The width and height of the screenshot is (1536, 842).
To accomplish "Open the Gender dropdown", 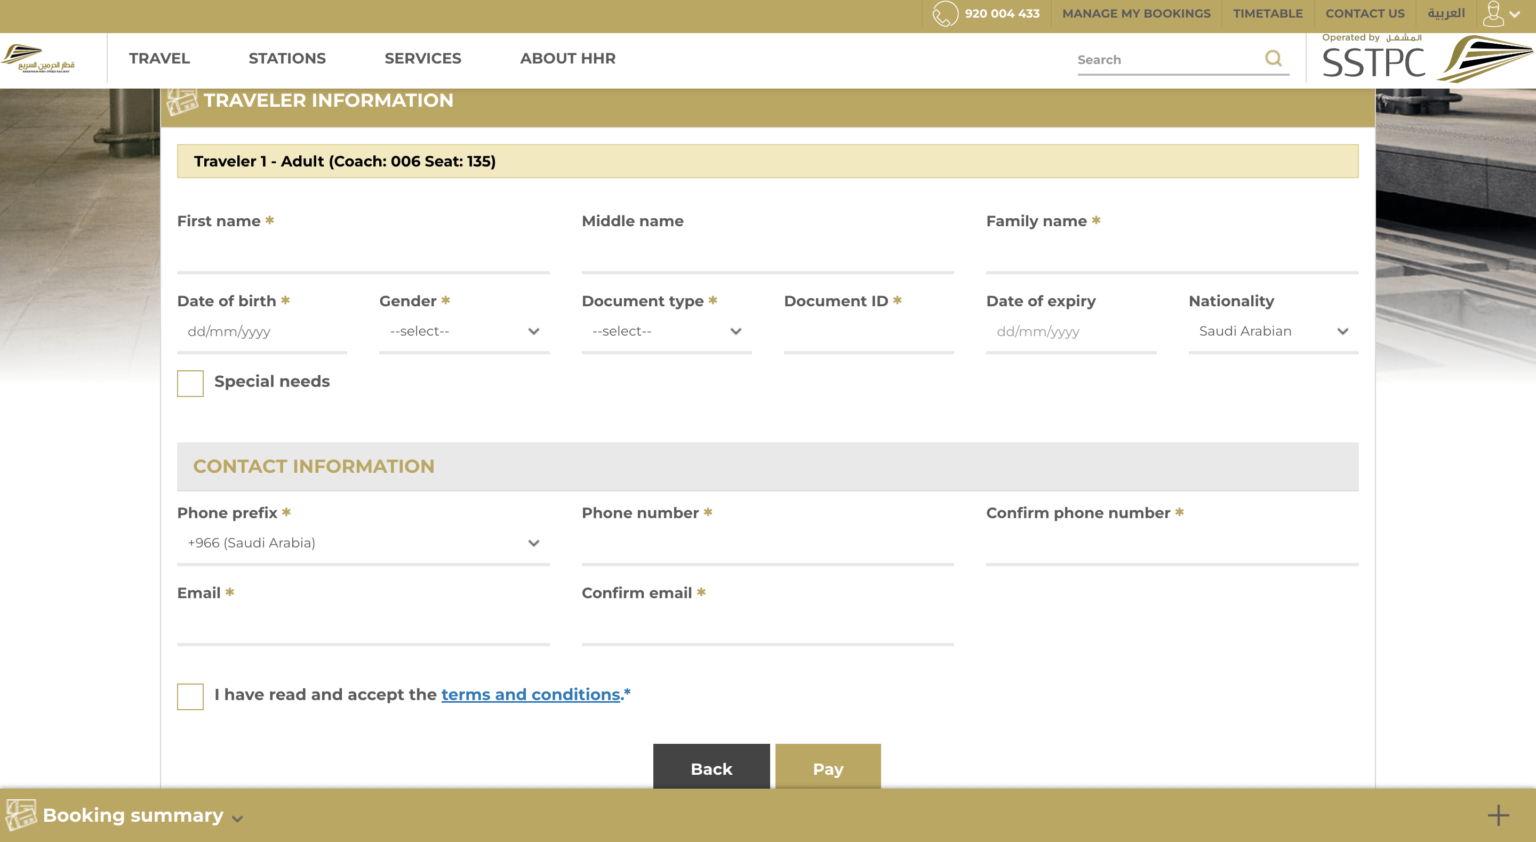I will click(464, 332).
